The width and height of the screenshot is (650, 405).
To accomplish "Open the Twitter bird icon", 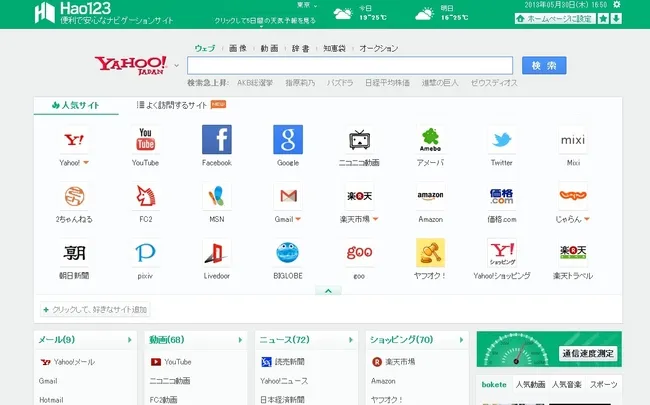I will (501, 140).
